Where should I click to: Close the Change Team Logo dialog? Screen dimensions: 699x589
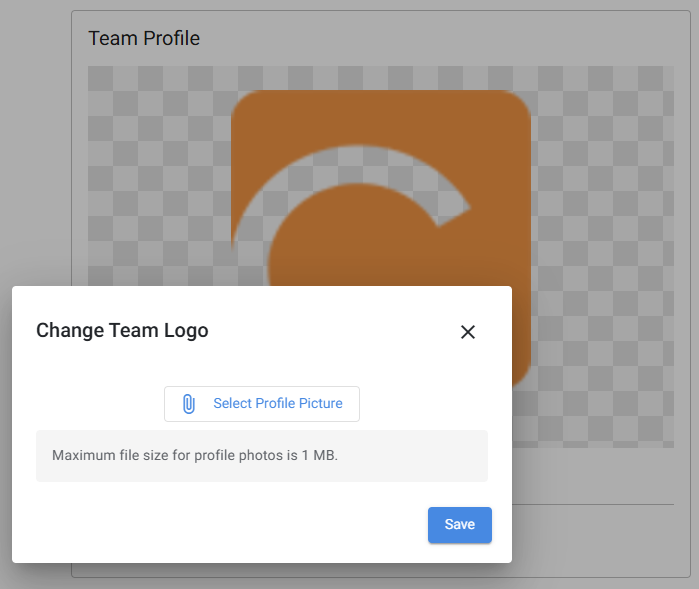pos(468,332)
